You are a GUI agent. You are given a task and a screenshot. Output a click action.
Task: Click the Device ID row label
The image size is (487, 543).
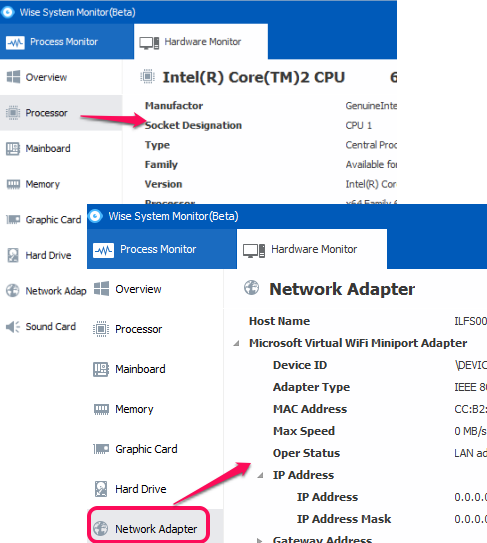tap(300, 365)
